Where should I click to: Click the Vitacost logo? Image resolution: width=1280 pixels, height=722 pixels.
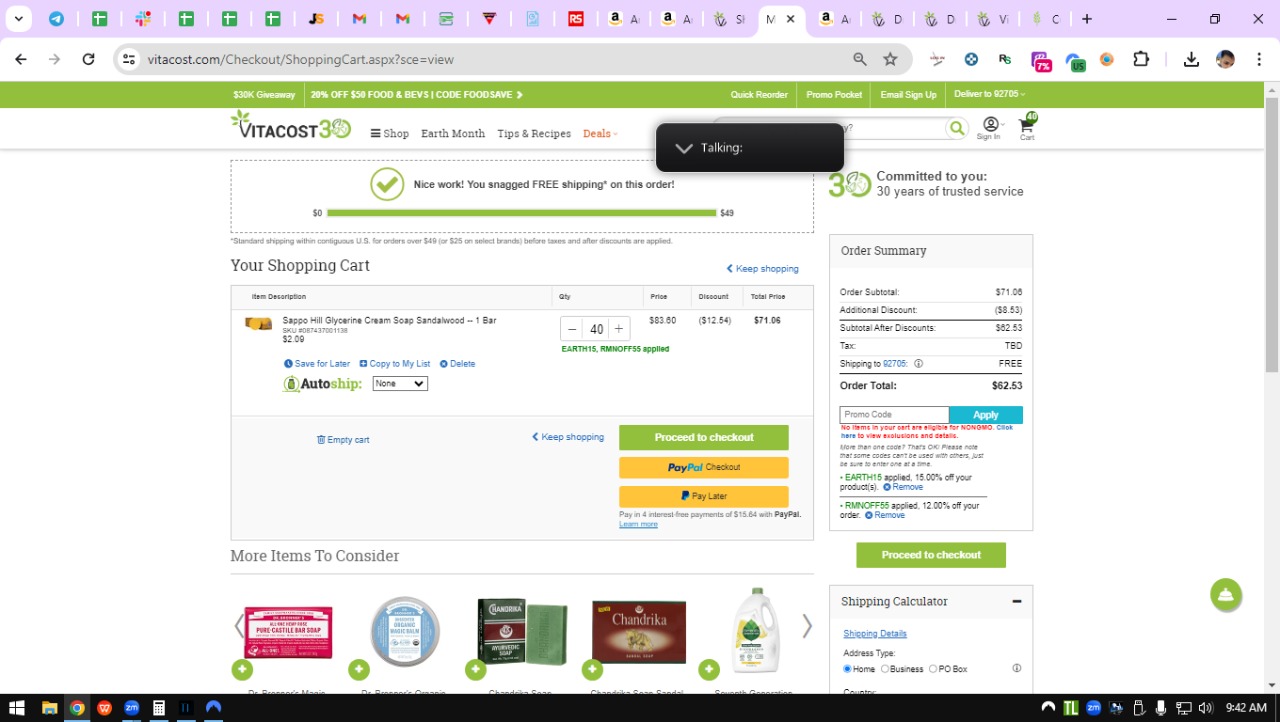tap(291, 126)
